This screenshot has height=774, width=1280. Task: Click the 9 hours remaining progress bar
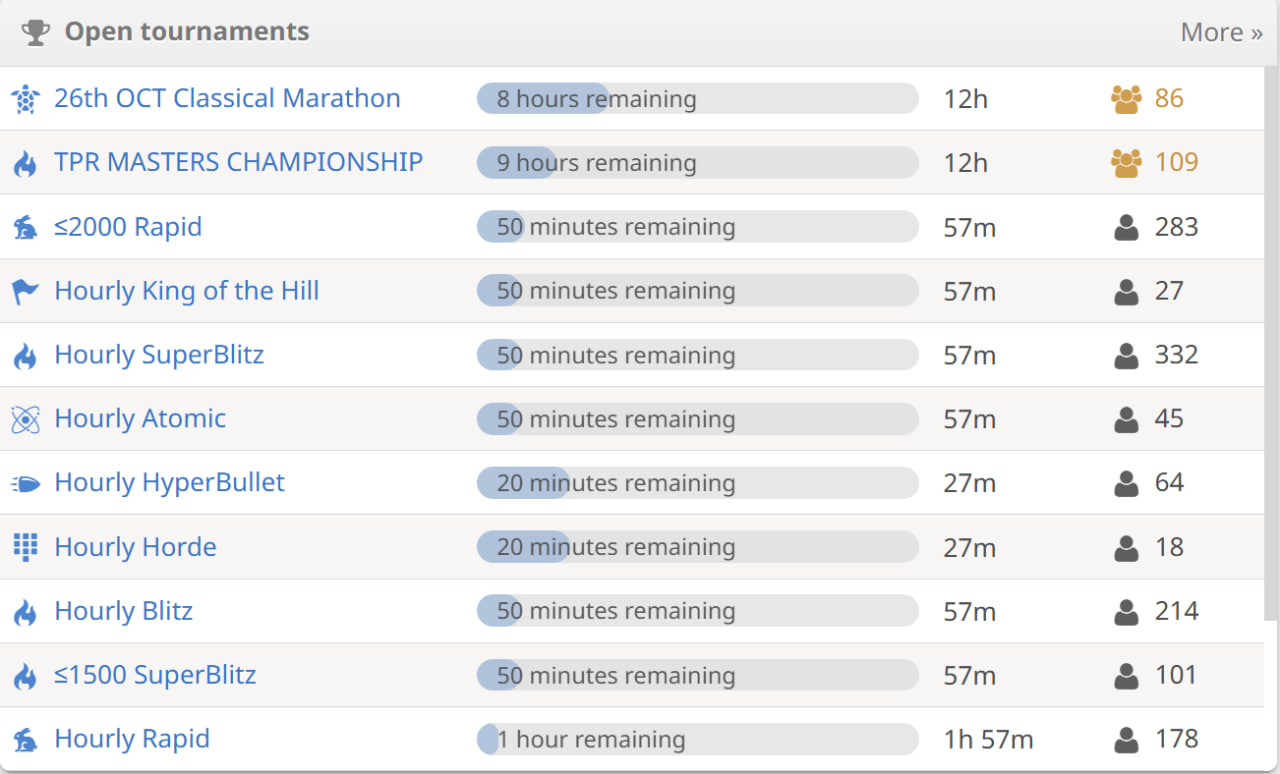(x=697, y=162)
